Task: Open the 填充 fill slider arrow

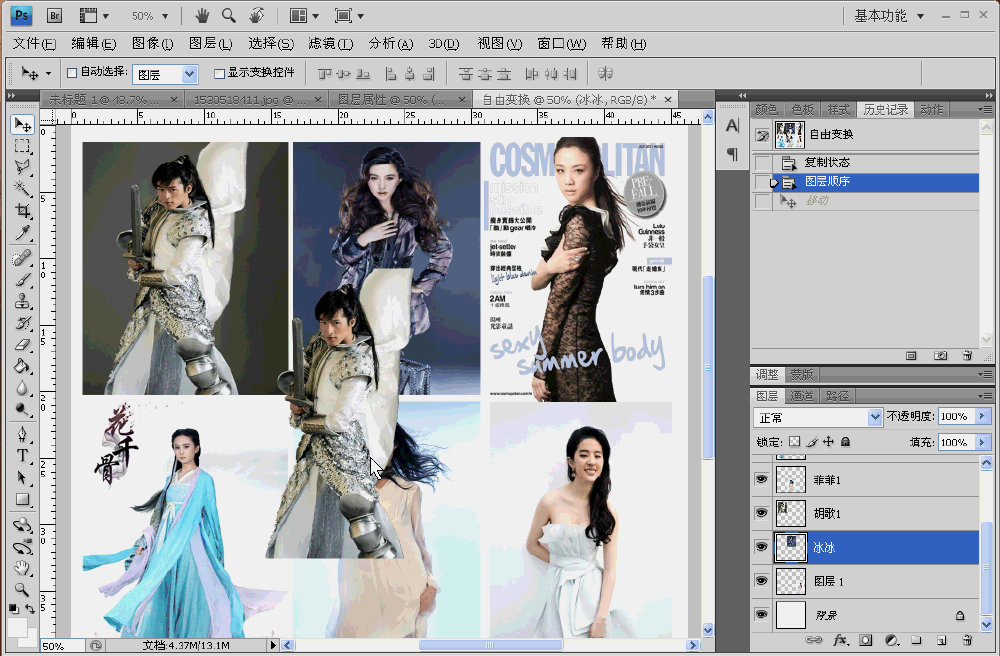Action: click(x=982, y=442)
